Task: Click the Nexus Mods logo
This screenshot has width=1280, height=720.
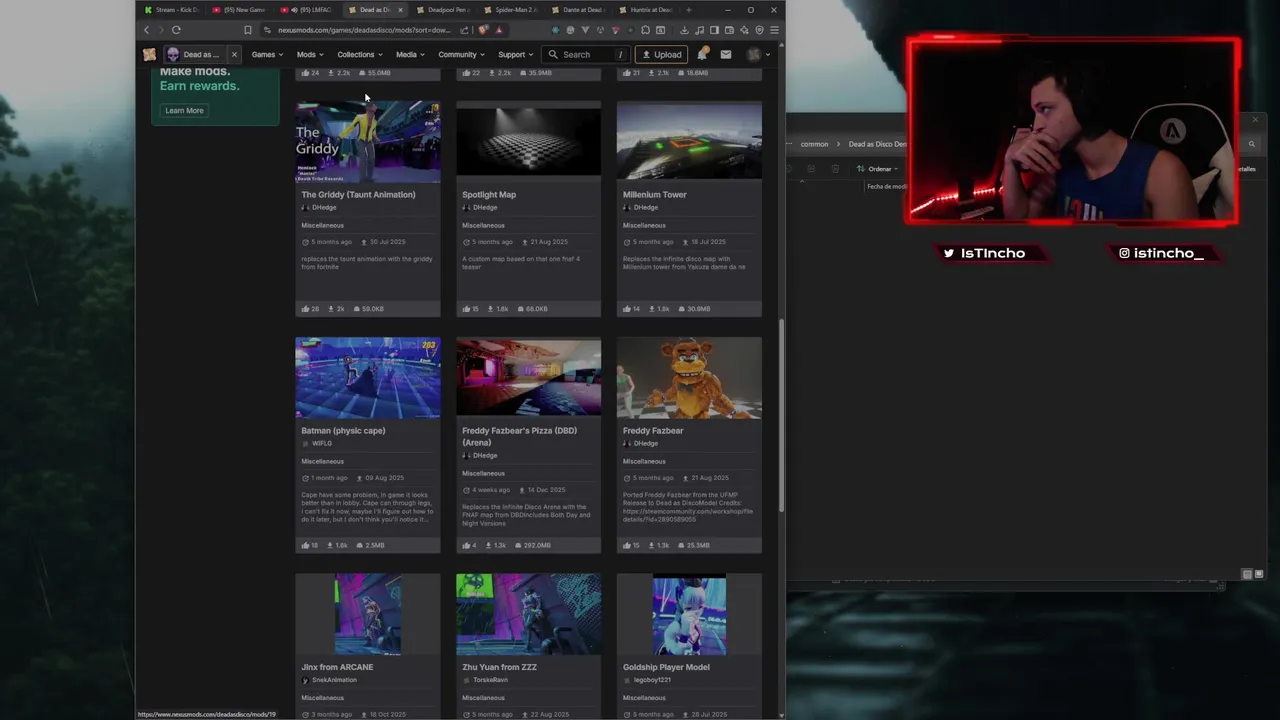Action: pyautogui.click(x=149, y=54)
